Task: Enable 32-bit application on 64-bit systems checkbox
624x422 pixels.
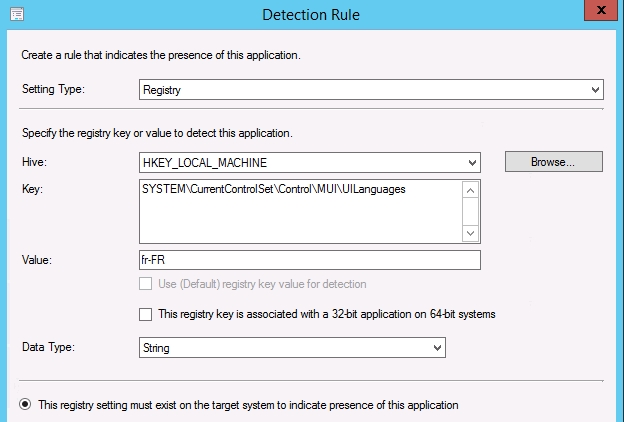Action: (147, 314)
